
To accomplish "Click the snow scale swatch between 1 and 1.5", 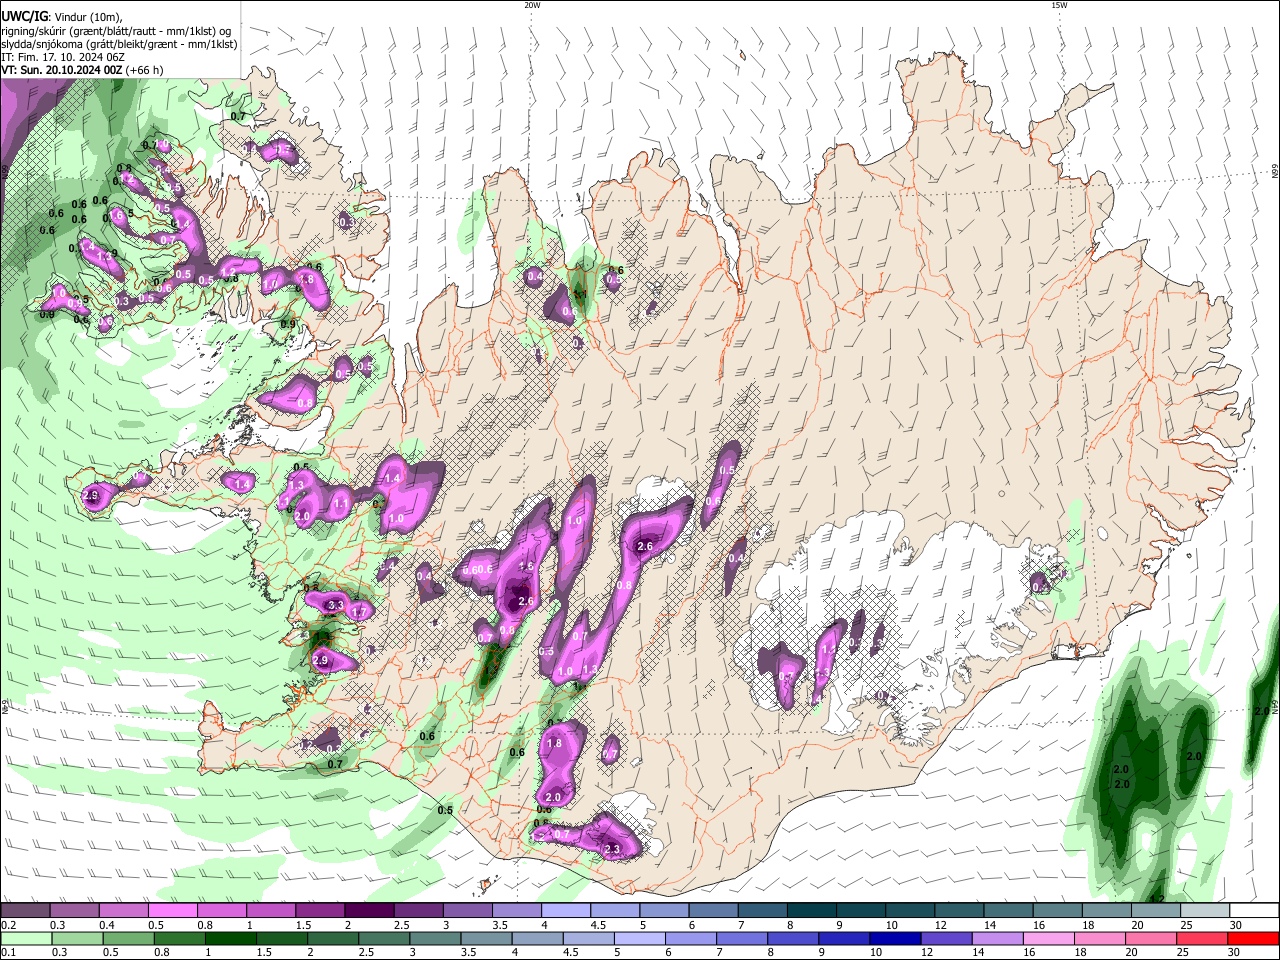I will click(270, 910).
